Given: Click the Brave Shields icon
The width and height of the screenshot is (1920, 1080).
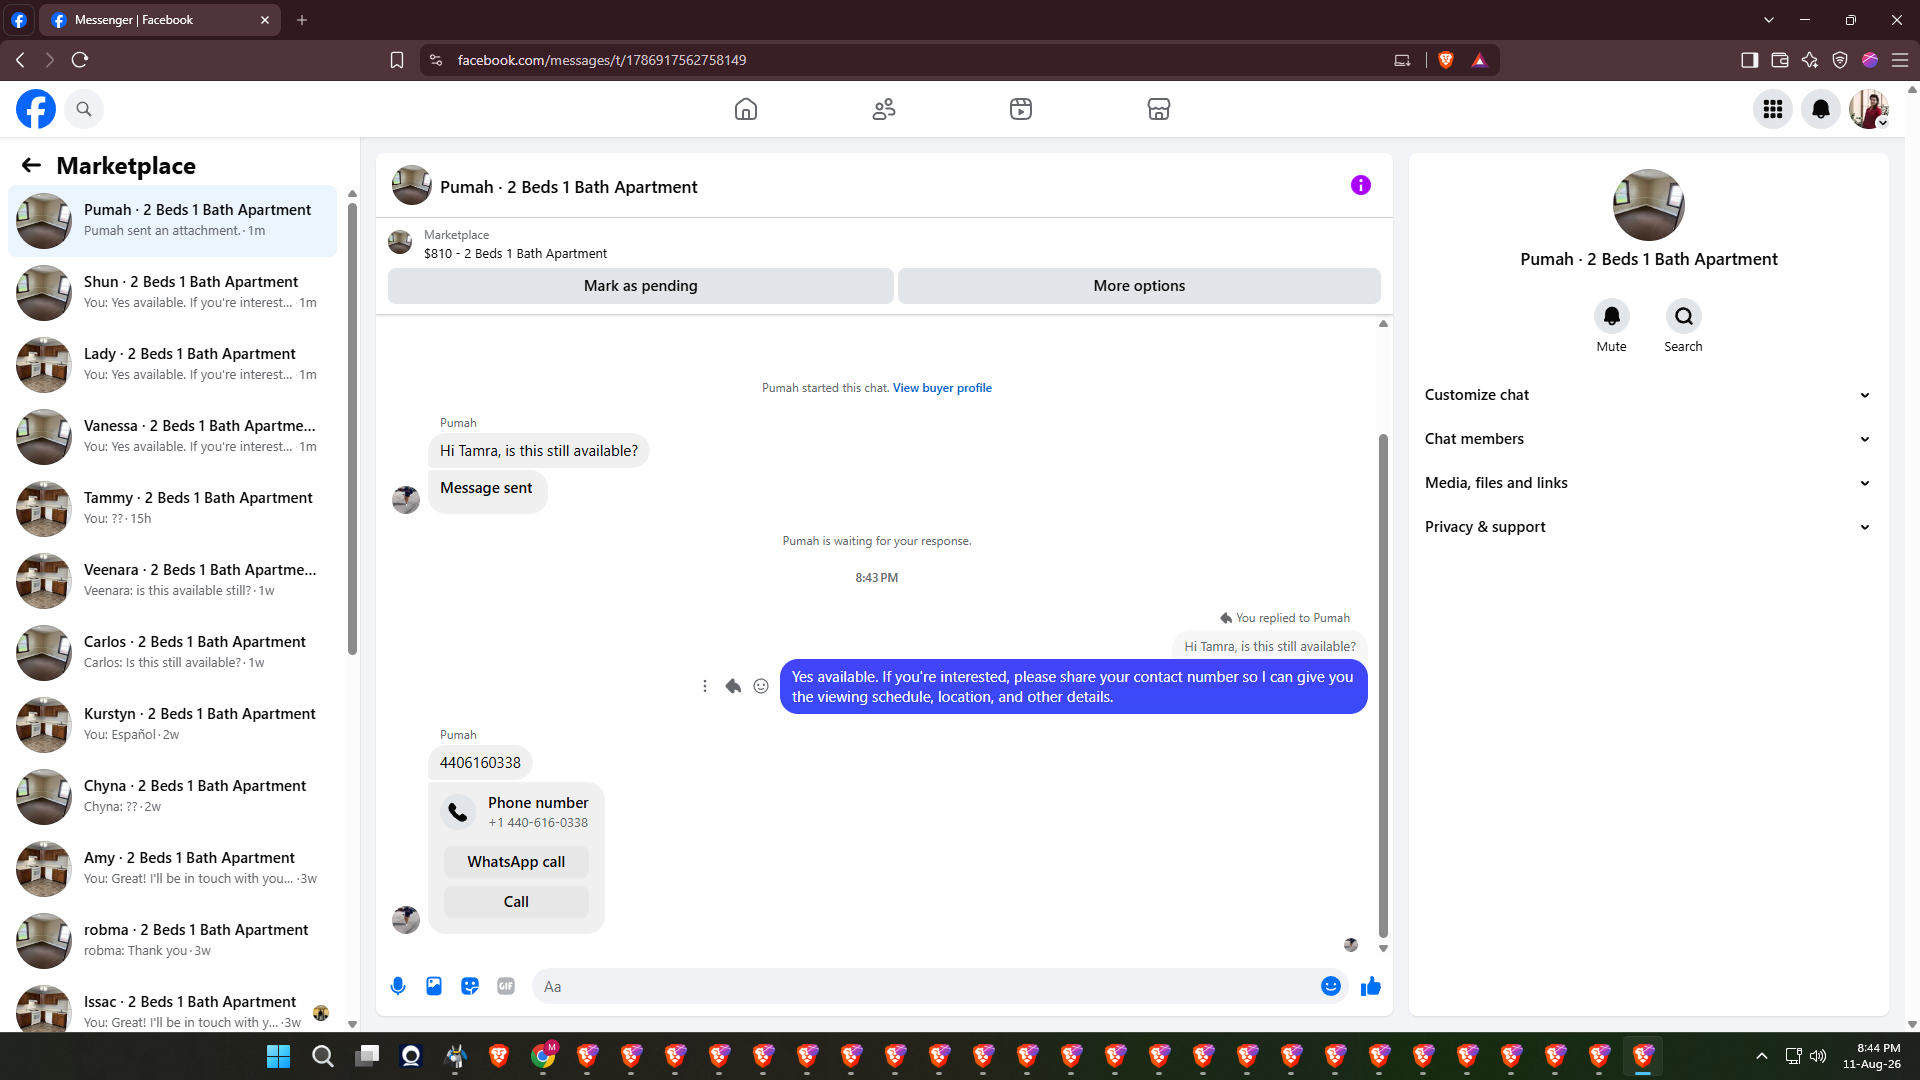Looking at the screenshot, I should click(1445, 60).
